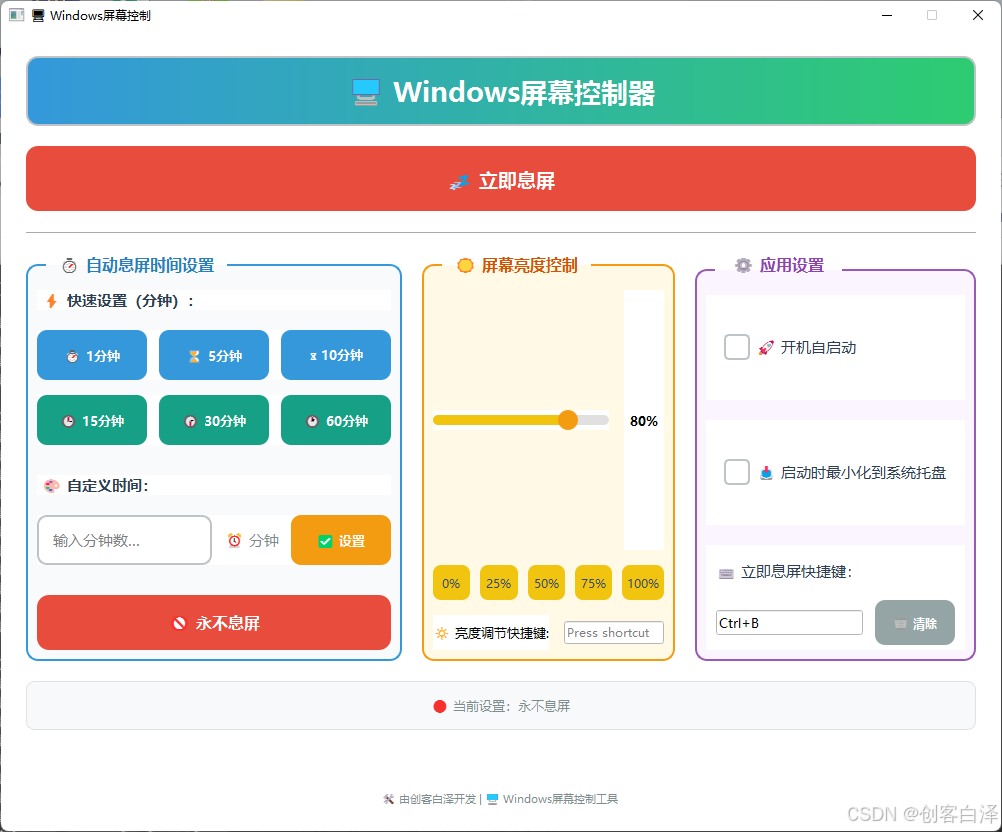1002x832 pixels.
Task: Click the lightning icon beside 快速设置
Action: click(x=52, y=300)
